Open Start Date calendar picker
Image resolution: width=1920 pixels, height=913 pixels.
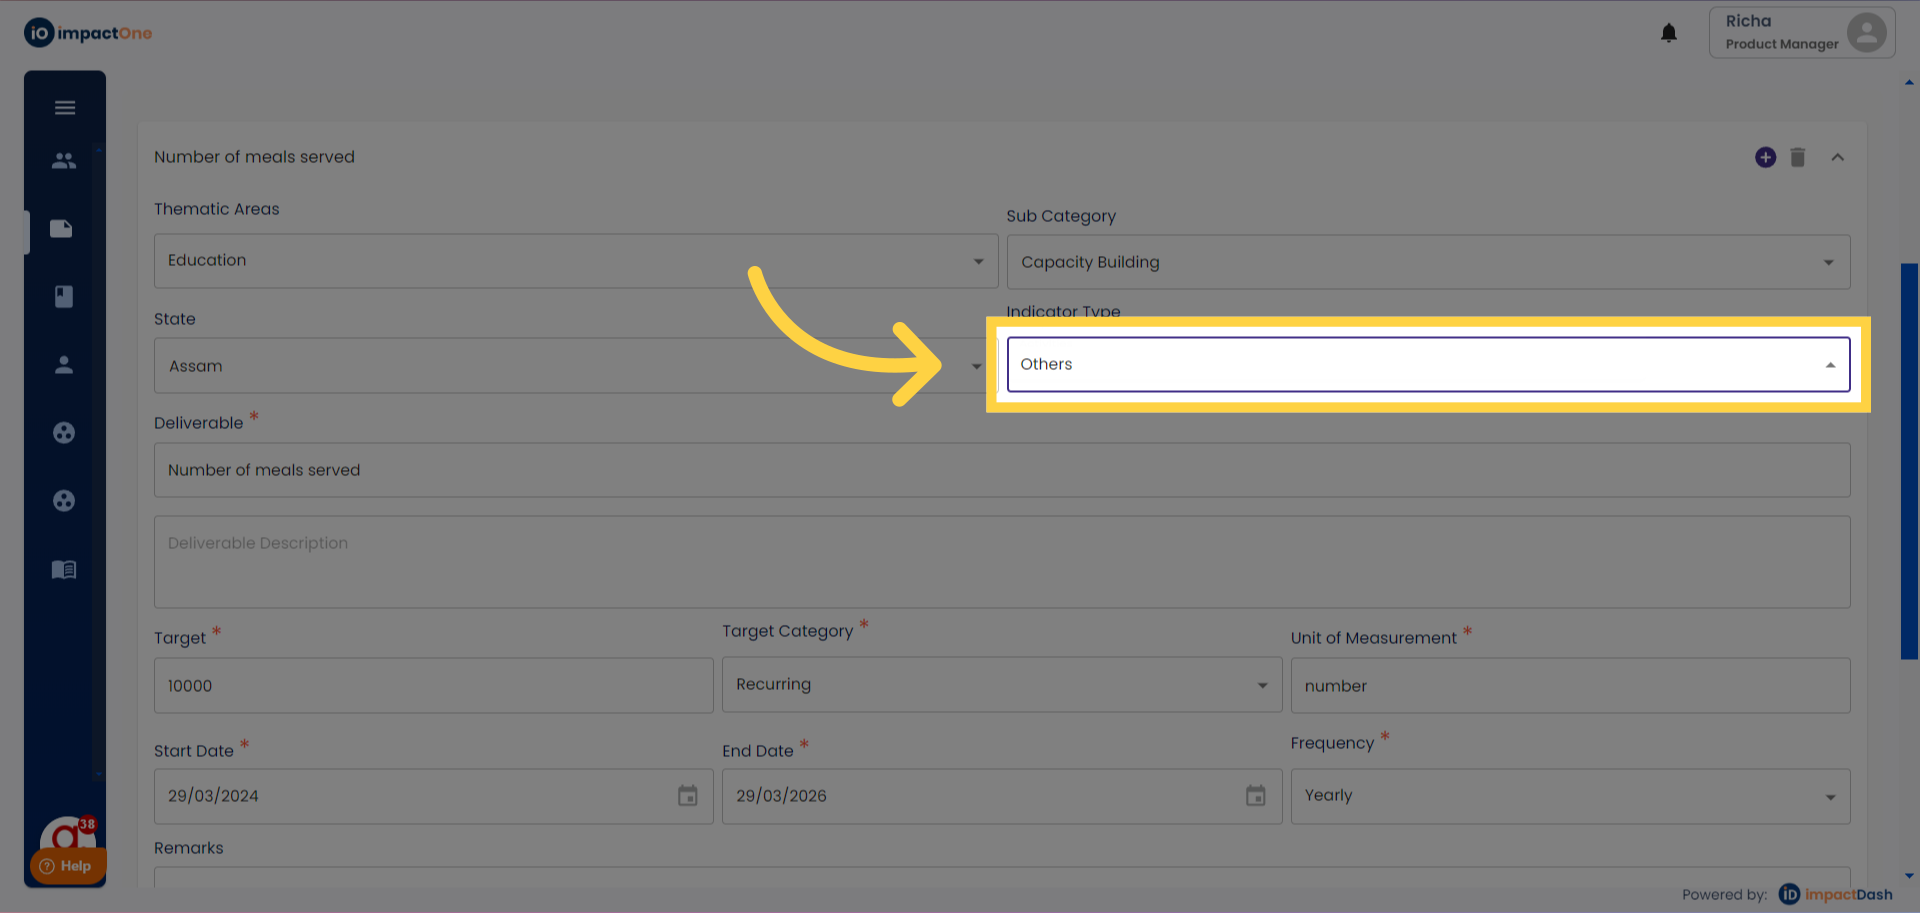pyautogui.click(x=688, y=796)
